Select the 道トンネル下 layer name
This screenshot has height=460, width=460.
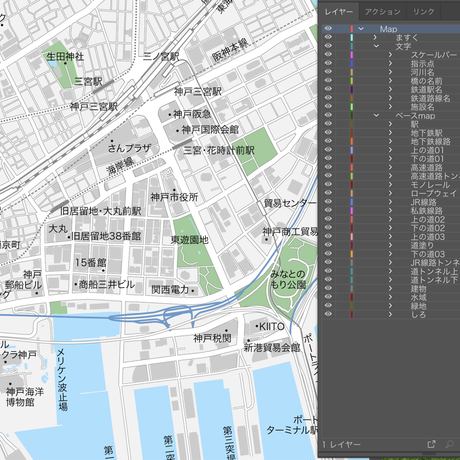(x=434, y=280)
